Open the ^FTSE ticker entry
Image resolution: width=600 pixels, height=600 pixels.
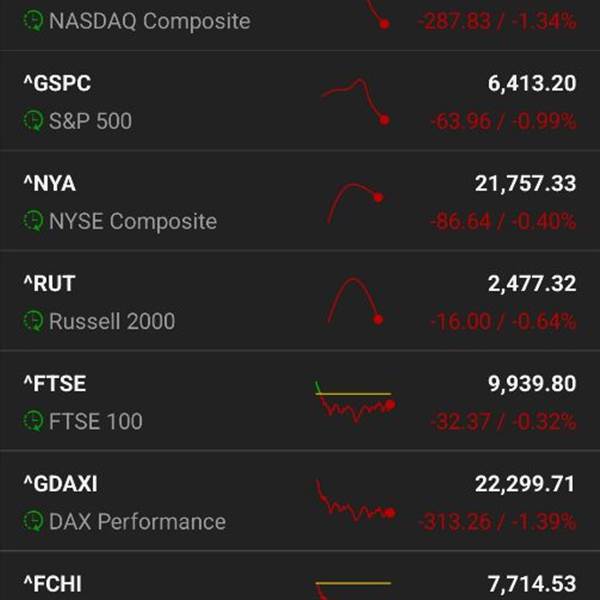54,384
